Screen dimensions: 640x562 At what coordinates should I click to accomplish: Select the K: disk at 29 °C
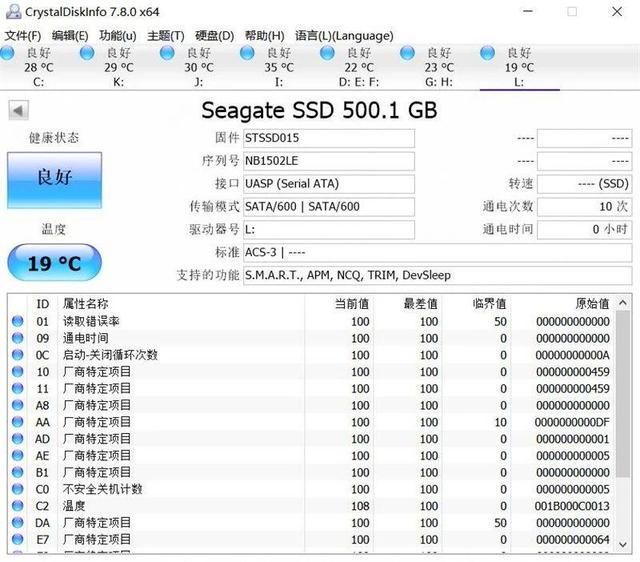click(x=118, y=67)
